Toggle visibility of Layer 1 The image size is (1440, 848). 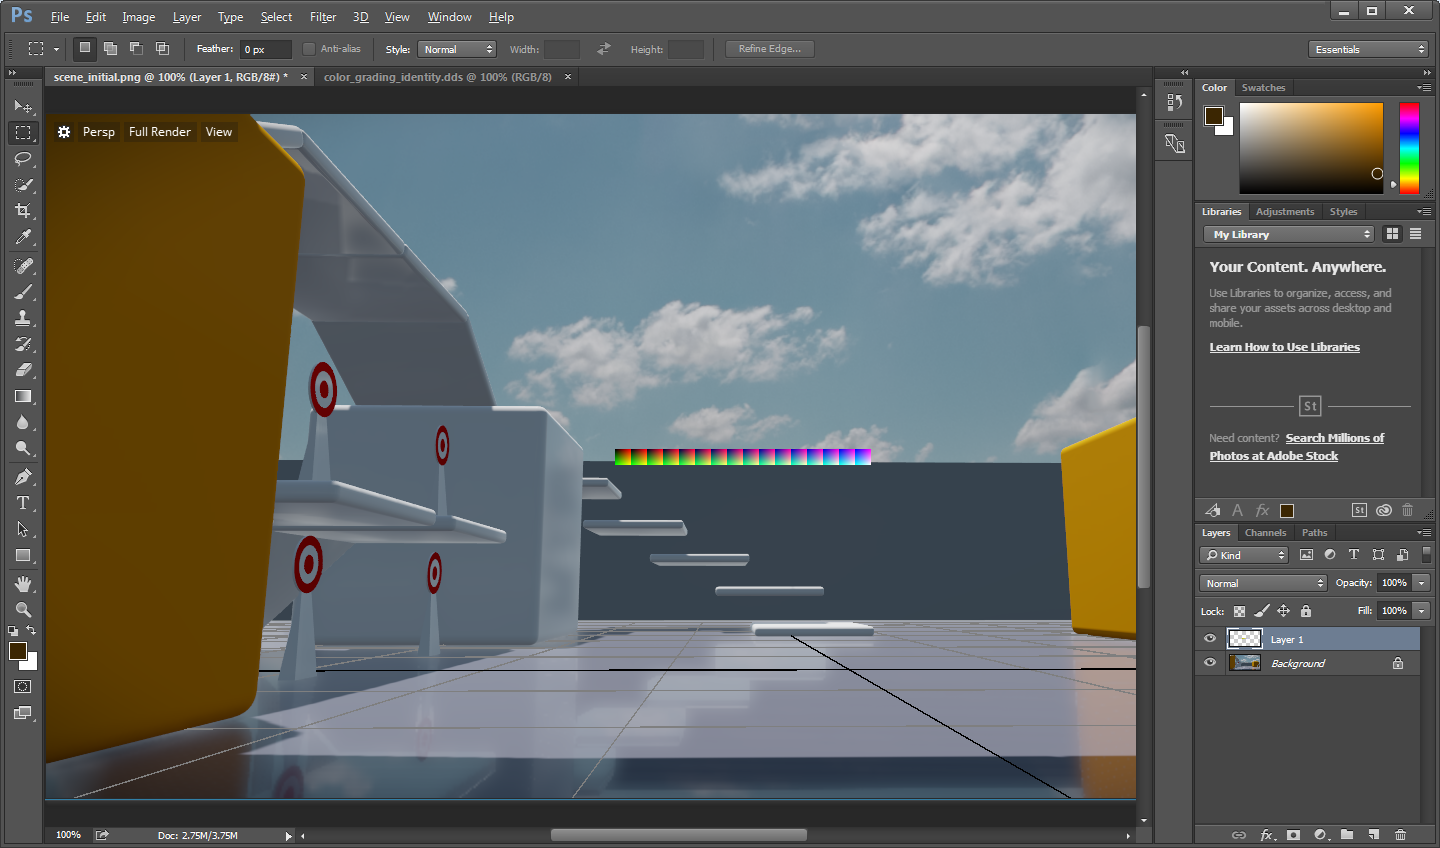point(1210,638)
